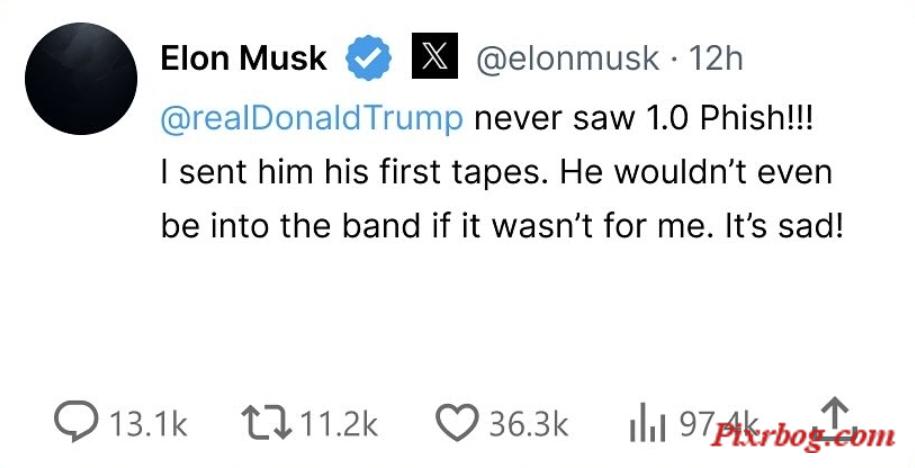This screenshot has width=915, height=468.
Task: Open the 12h timestamp of the tweet
Action: 715,58
